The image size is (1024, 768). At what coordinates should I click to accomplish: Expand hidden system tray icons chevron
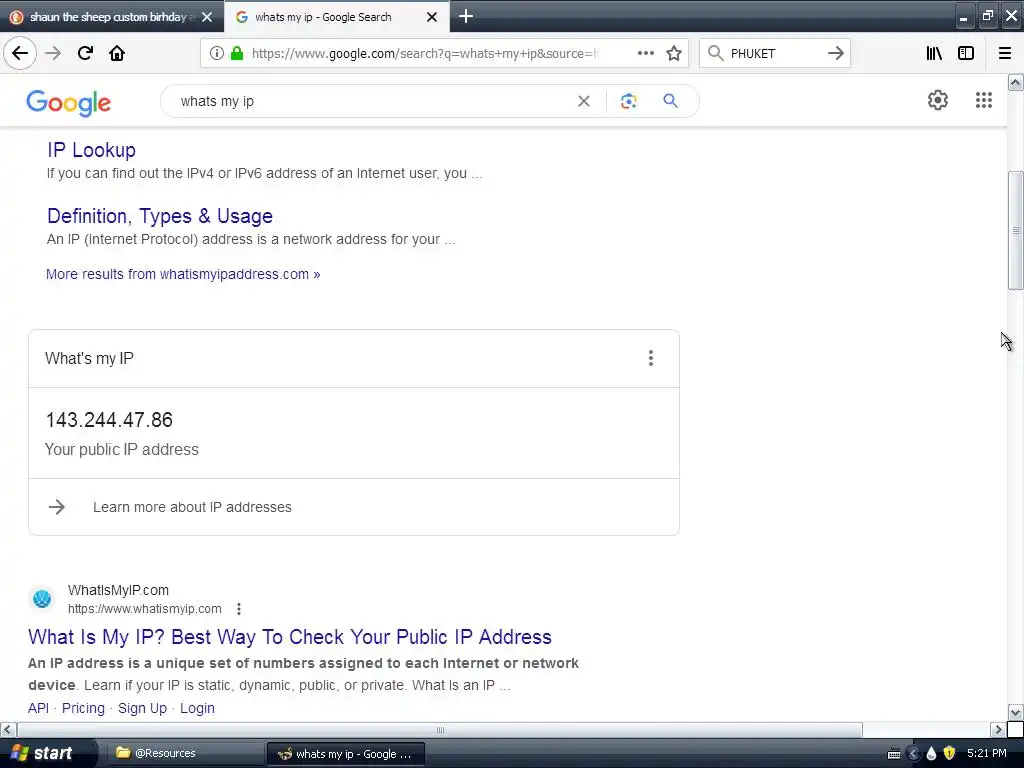coord(913,754)
